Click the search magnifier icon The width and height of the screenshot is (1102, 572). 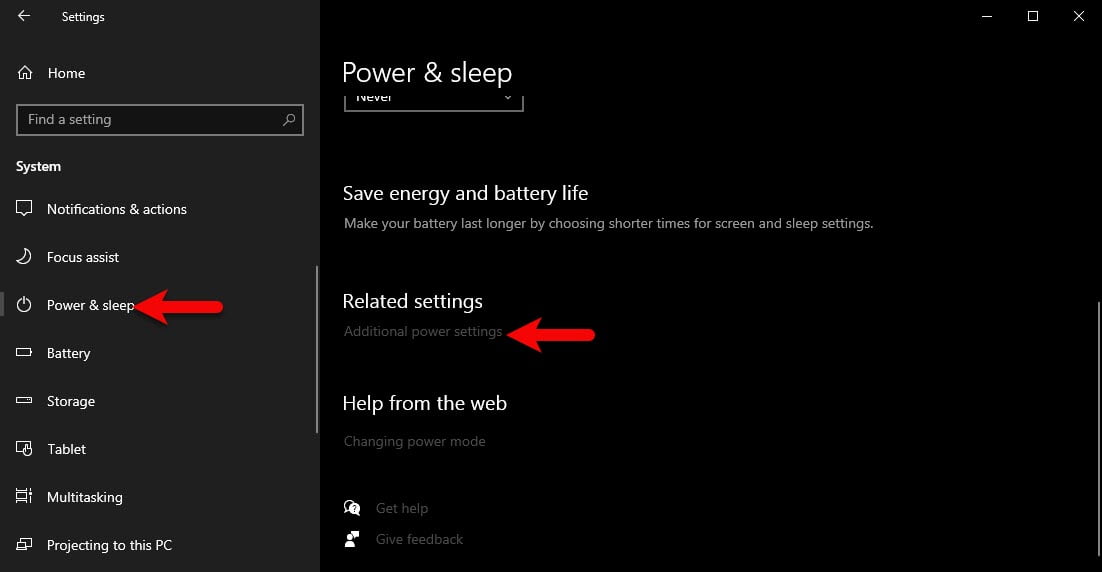point(289,119)
